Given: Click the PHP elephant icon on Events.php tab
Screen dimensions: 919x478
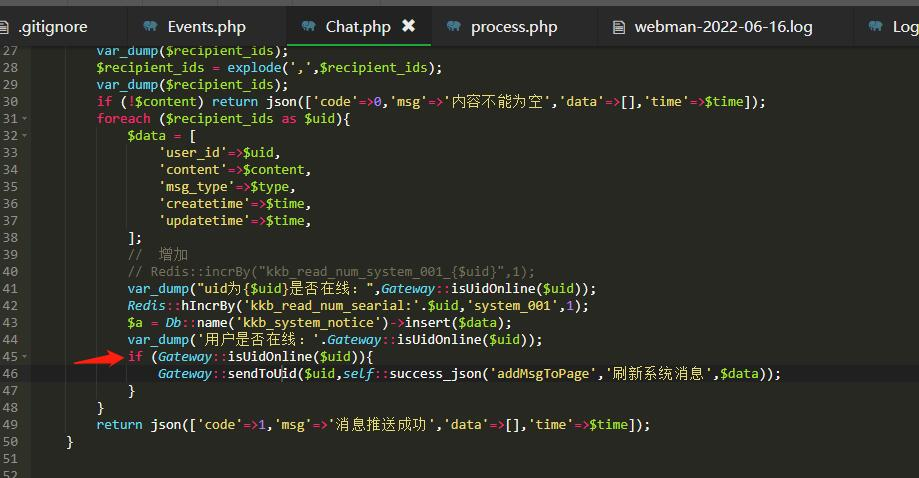Looking at the screenshot, I should tap(150, 27).
